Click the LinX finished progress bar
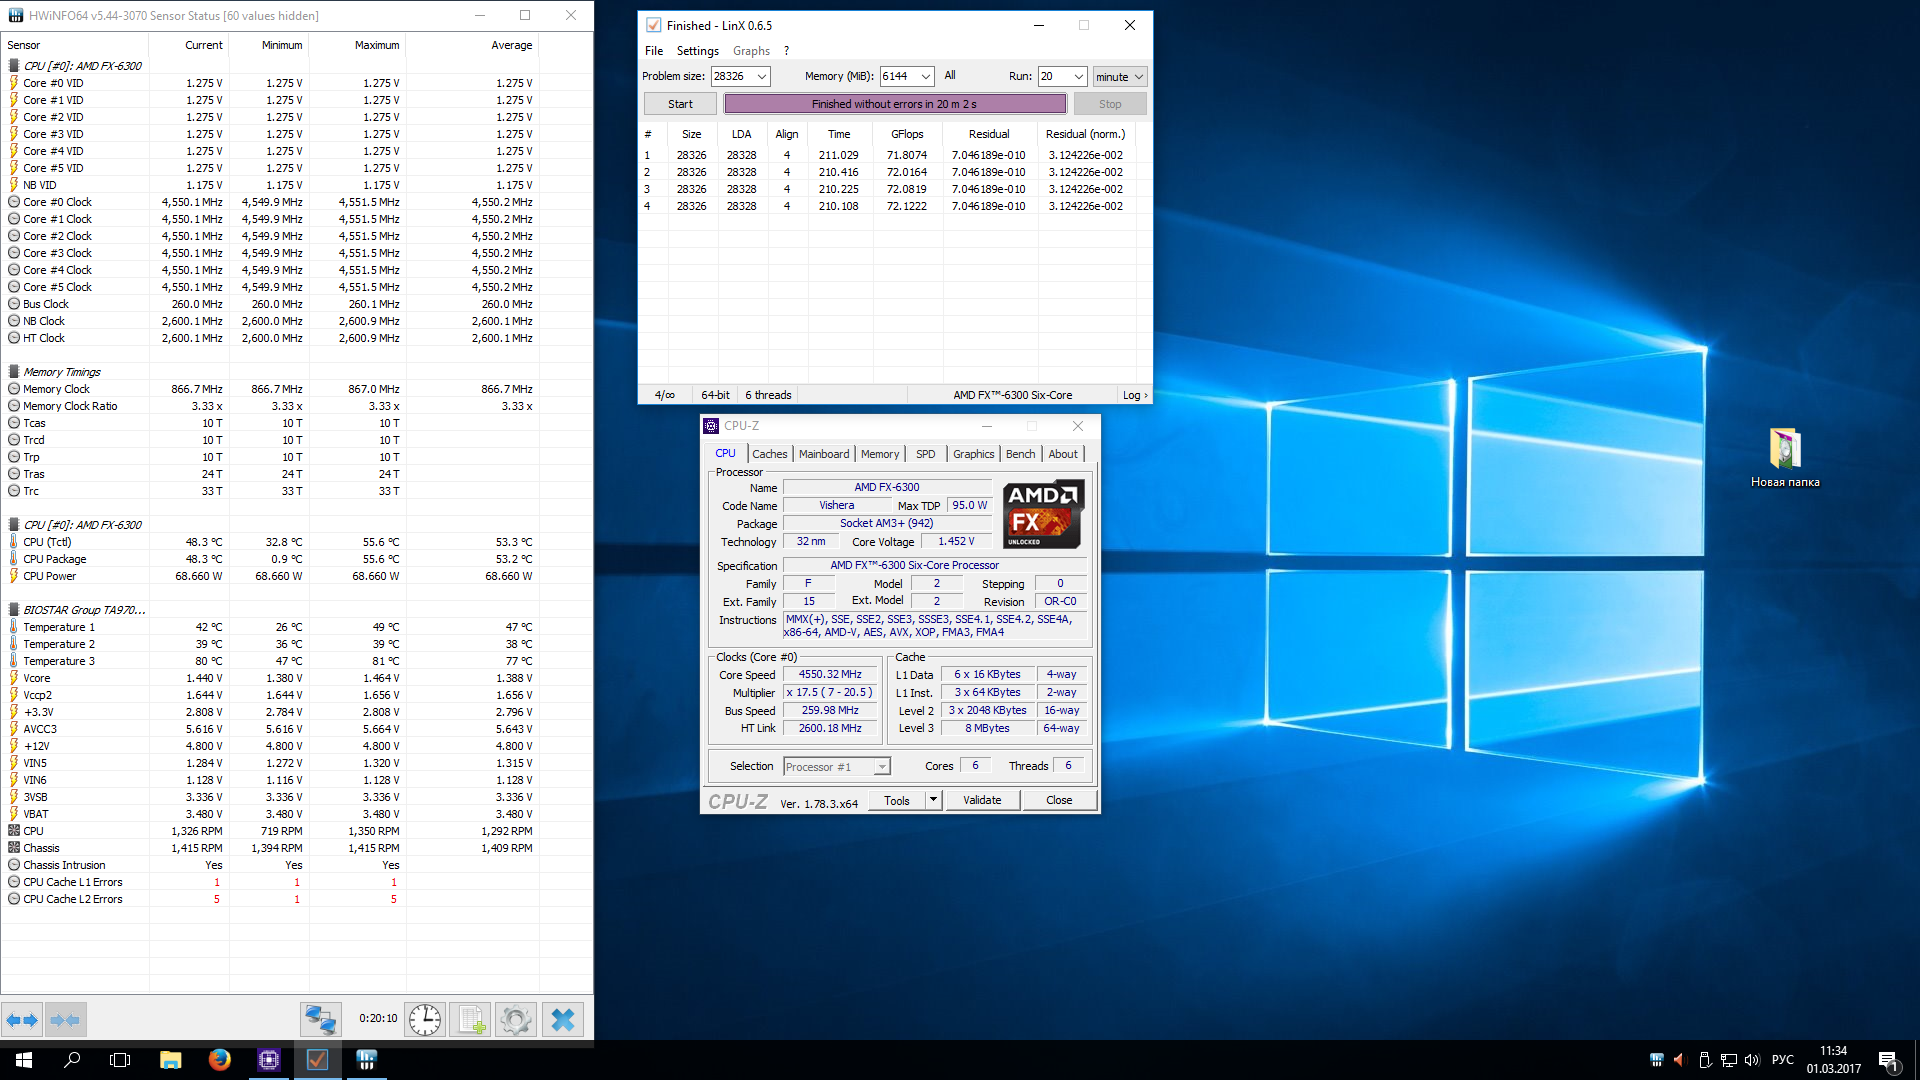The image size is (1920, 1080). 895,104
